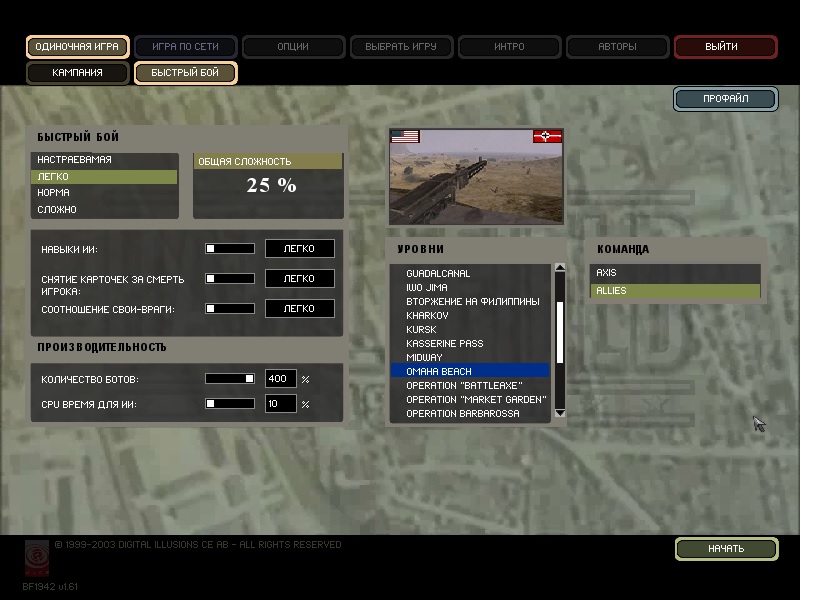Select Kursk level

(x=470, y=330)
